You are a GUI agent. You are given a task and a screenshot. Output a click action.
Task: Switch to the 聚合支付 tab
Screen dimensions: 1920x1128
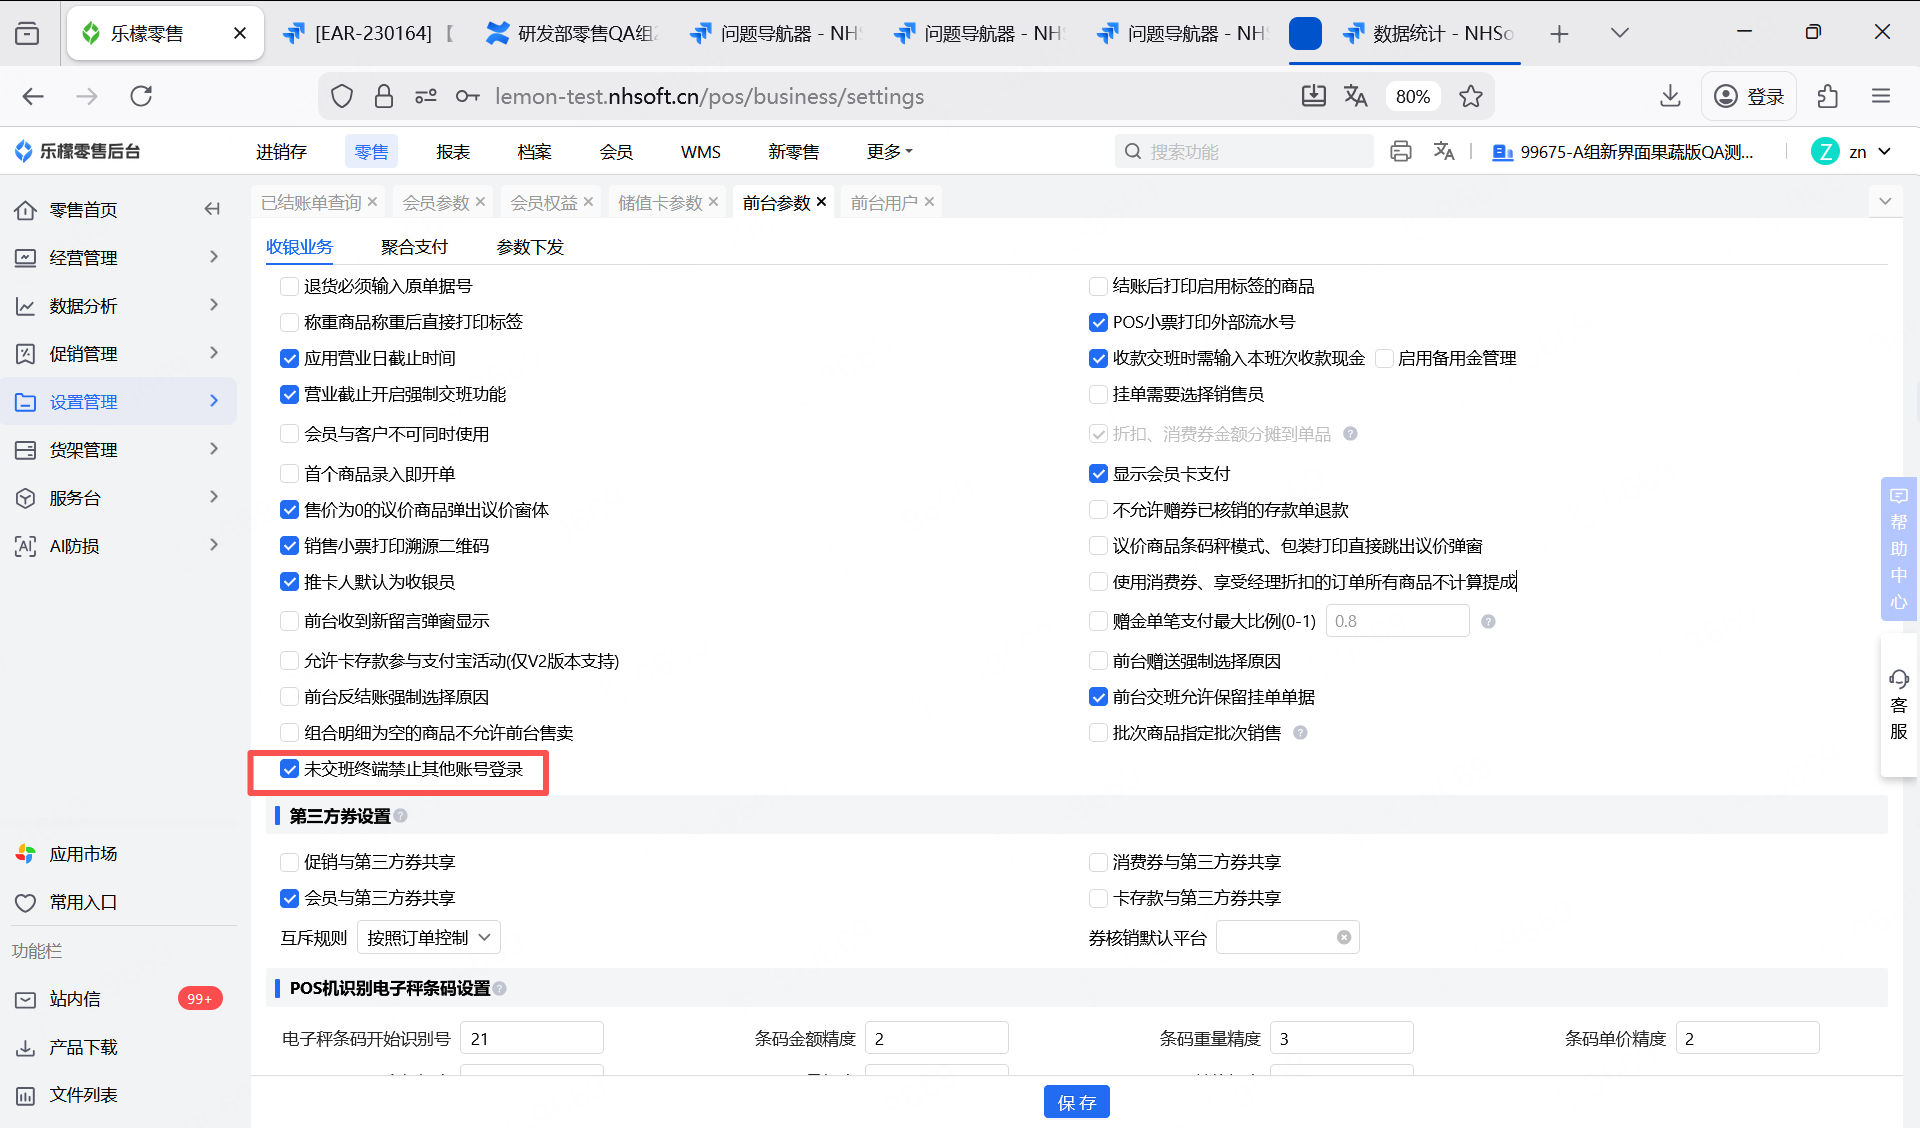(x=414, y=247)
